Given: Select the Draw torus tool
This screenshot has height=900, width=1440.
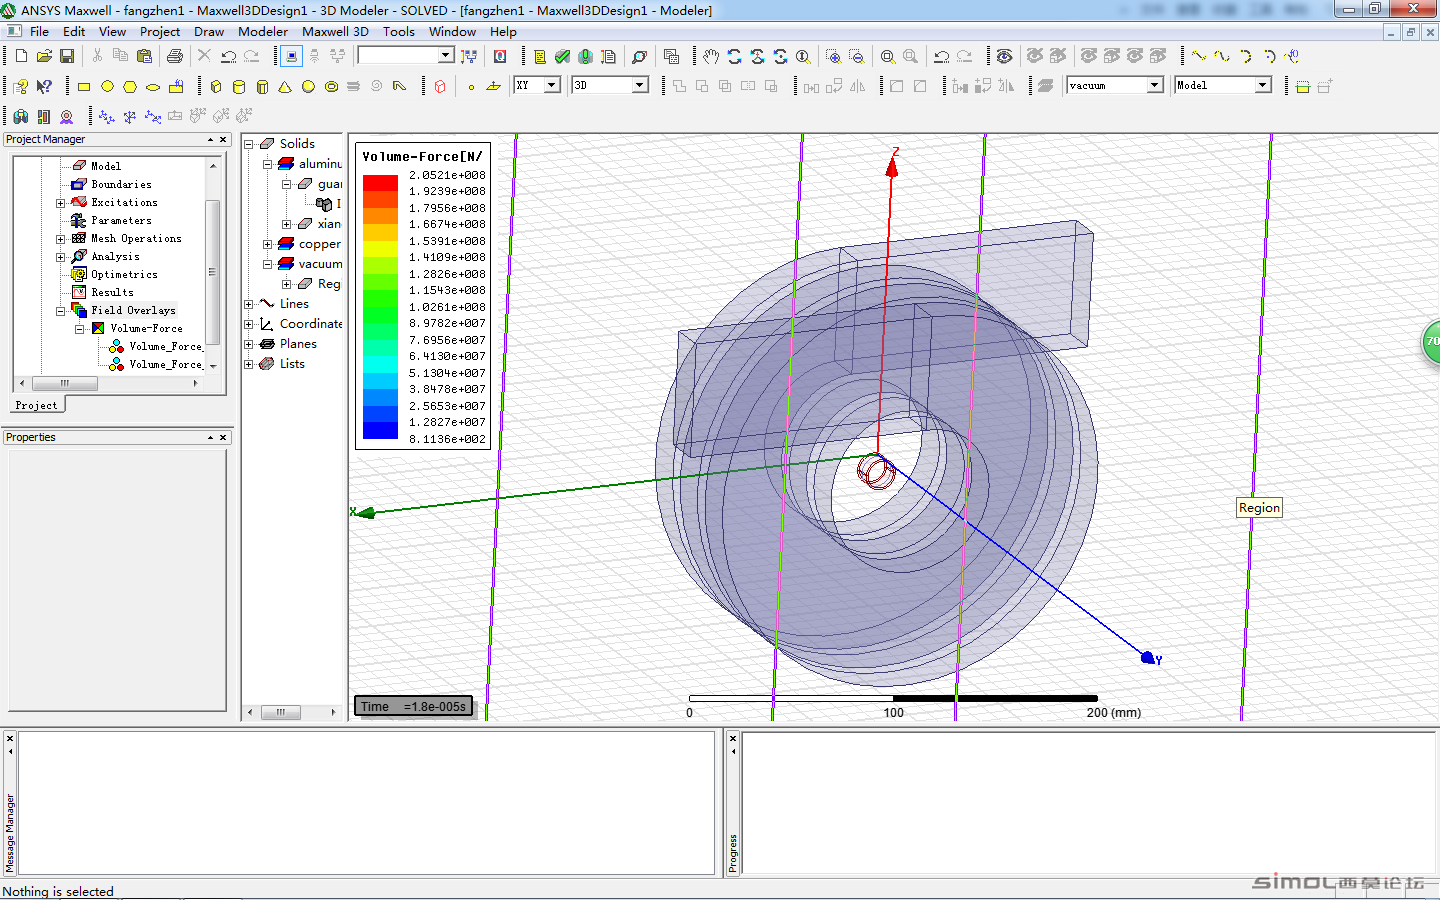Looking at the screenshot, I should [x=331, y=86].
